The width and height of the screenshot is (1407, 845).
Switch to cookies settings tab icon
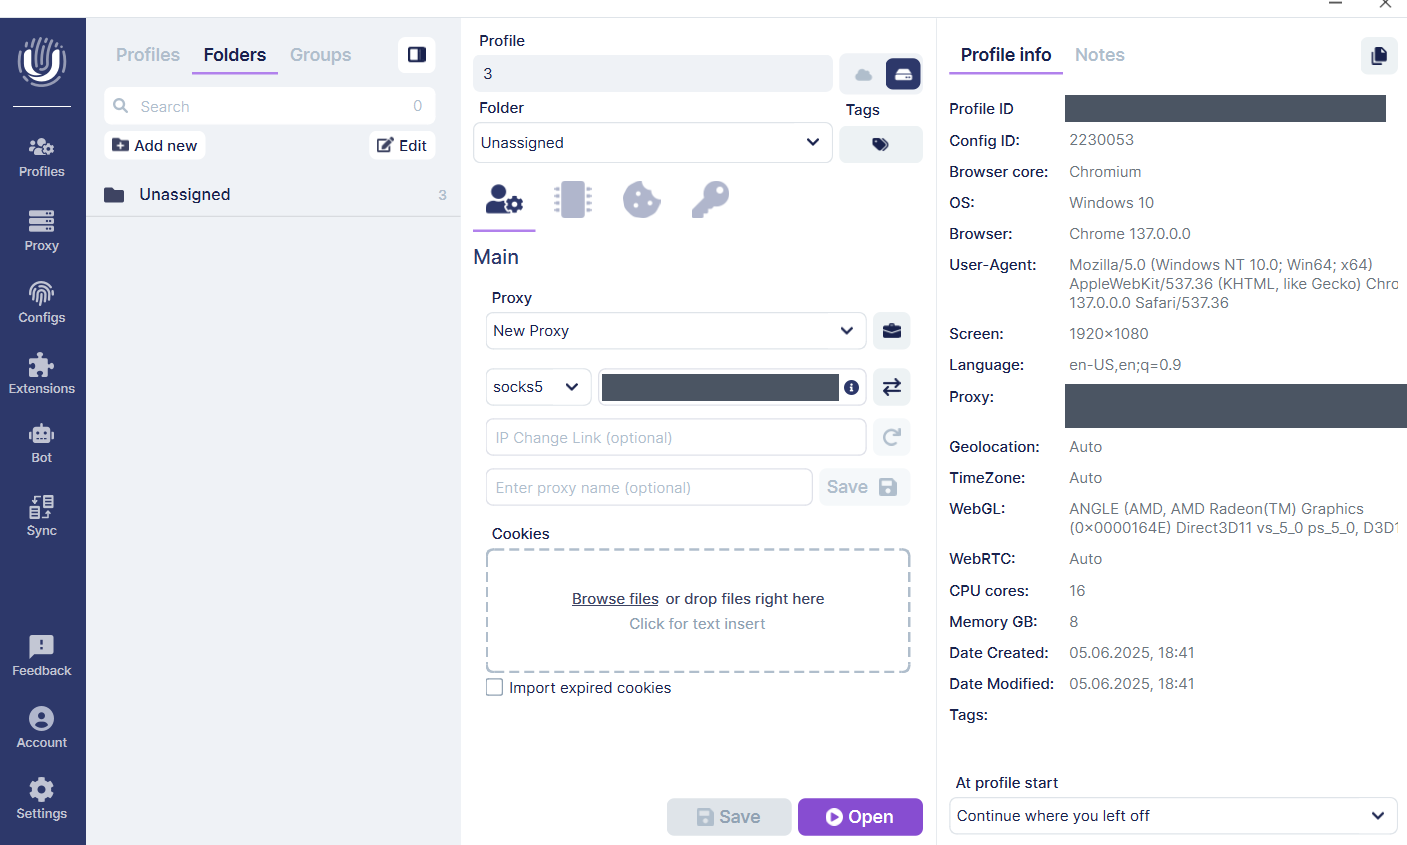642,200
